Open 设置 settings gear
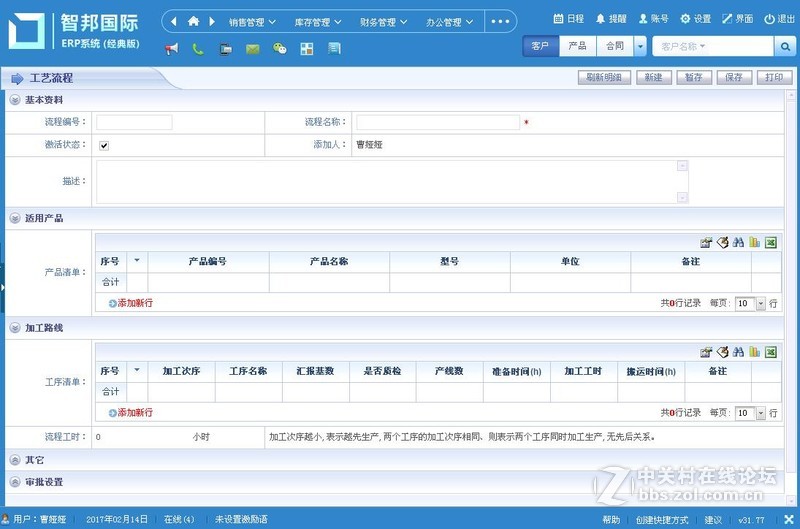The height and width of the screenshot is (529, 800). [x=695, y=19]
